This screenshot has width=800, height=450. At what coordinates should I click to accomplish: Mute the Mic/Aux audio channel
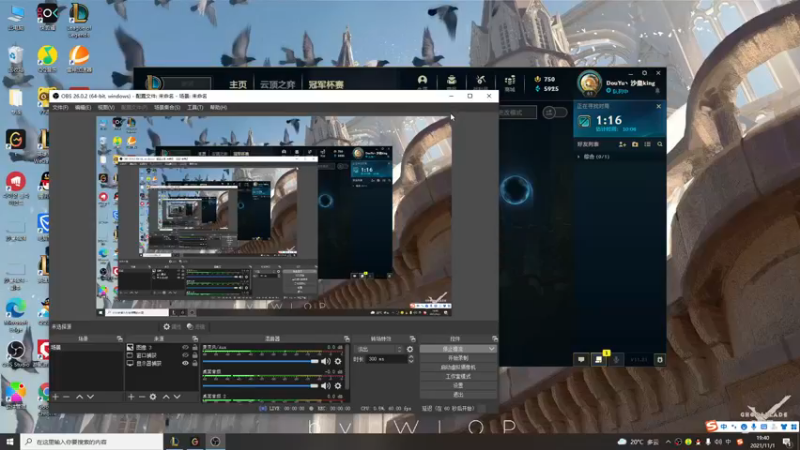tap(326, 361)
